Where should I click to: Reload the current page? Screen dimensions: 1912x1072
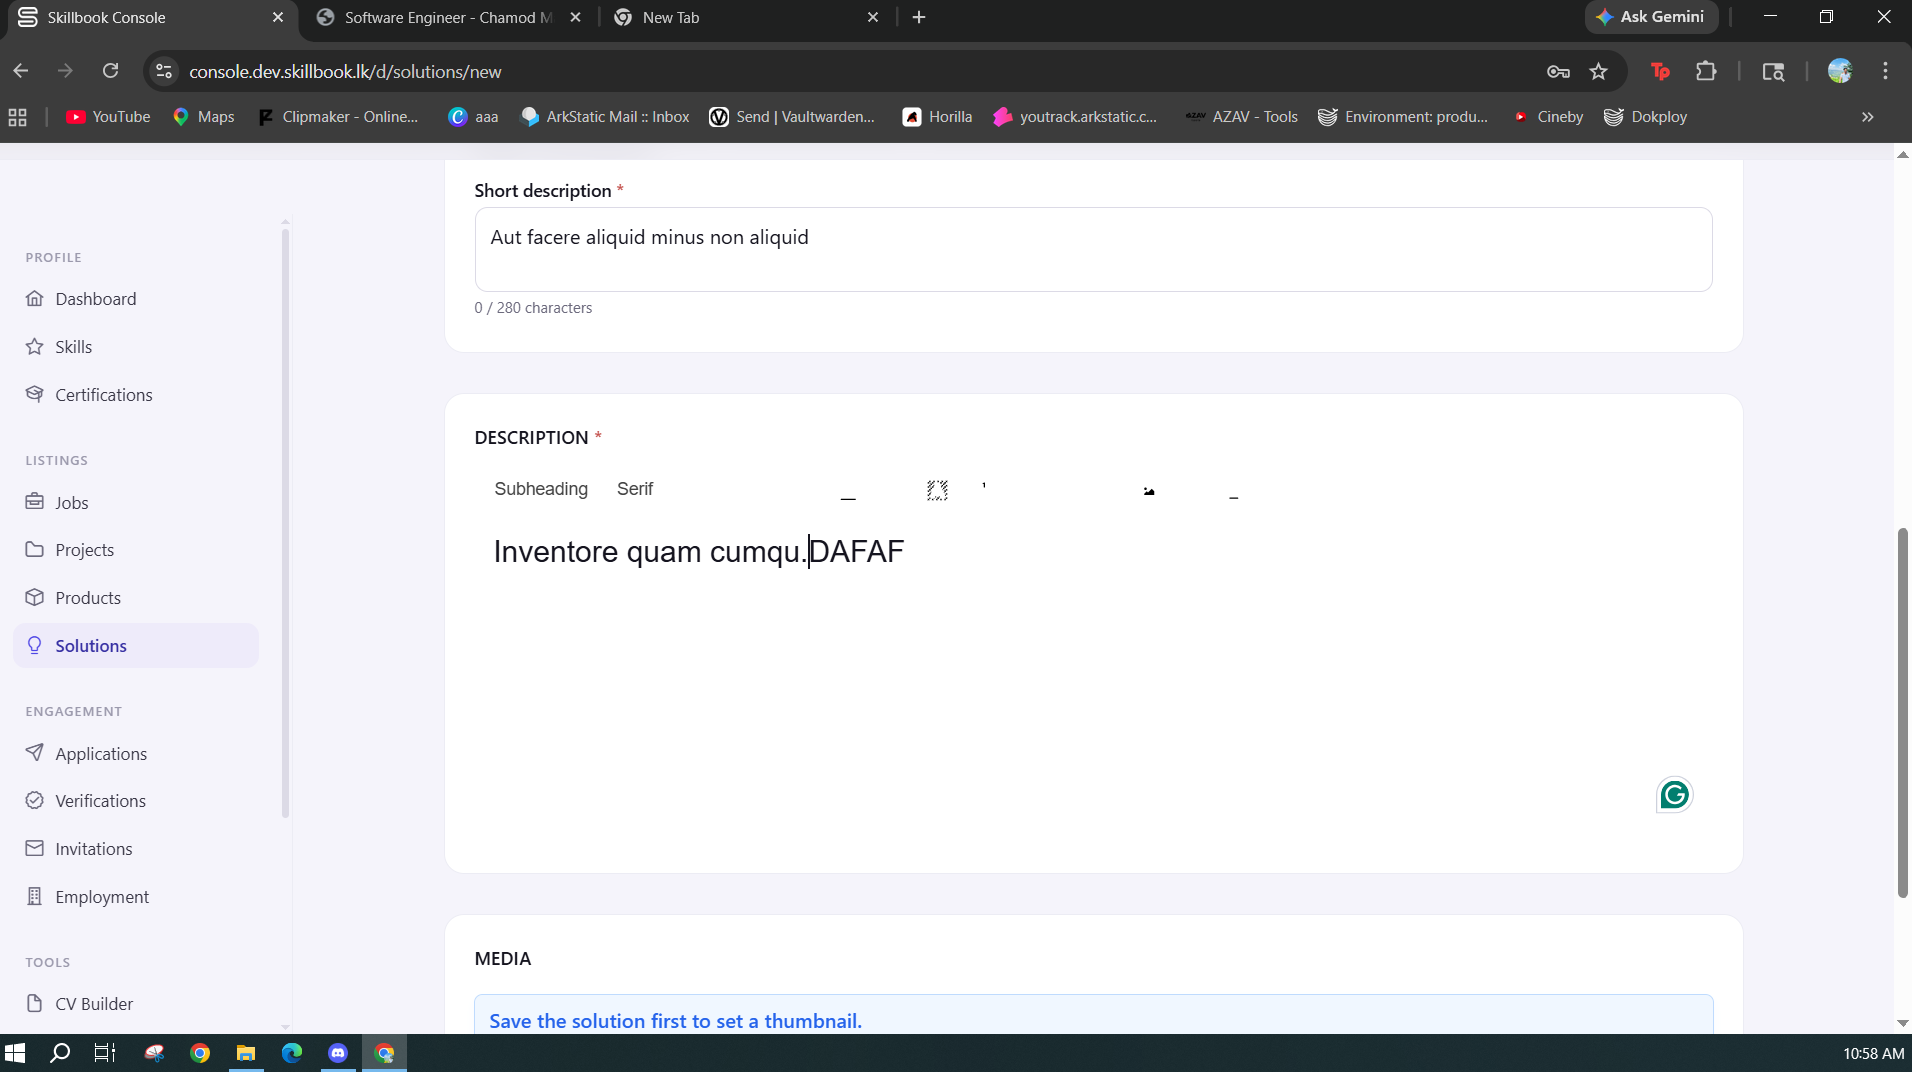(110, 71)
